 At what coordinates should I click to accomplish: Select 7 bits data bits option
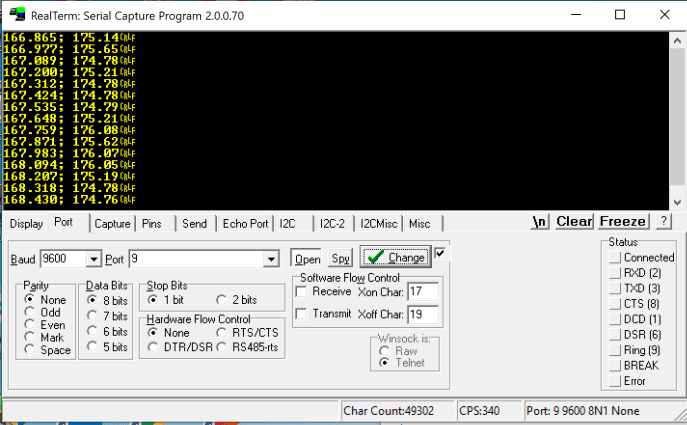tap(93, 315)
